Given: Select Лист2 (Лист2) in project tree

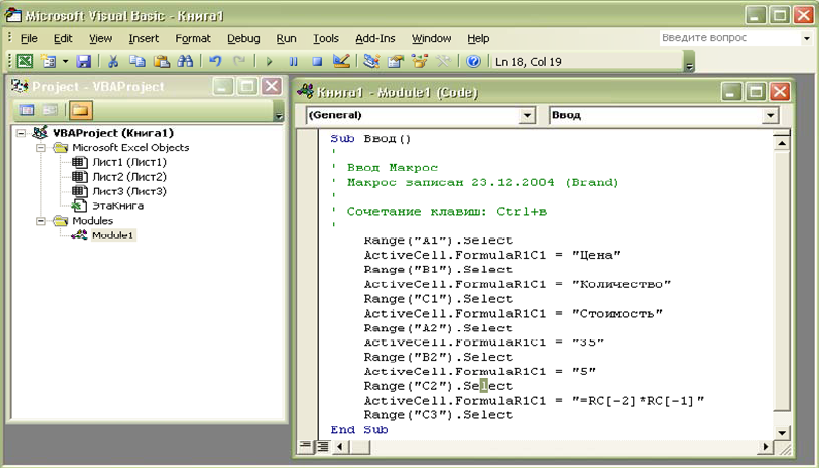Looking at the screenshot, I should pos(130,177).
